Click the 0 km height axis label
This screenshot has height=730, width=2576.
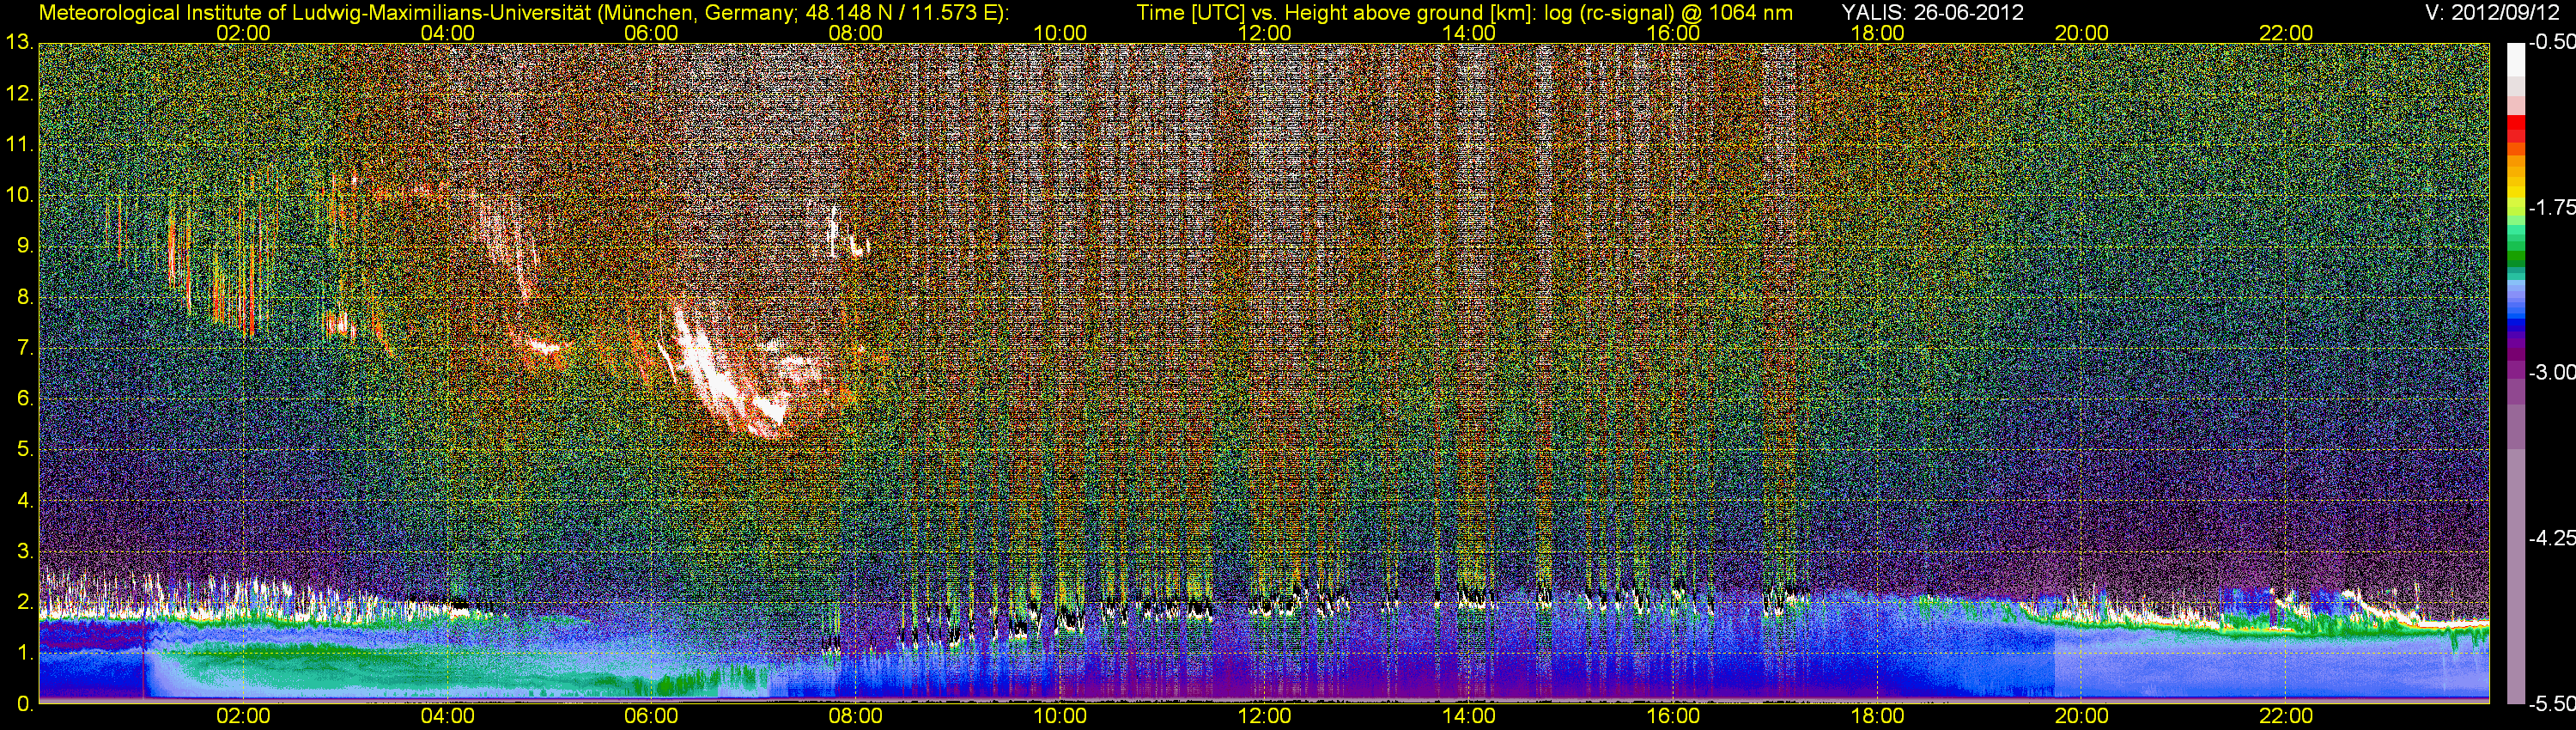click(24, 704)
